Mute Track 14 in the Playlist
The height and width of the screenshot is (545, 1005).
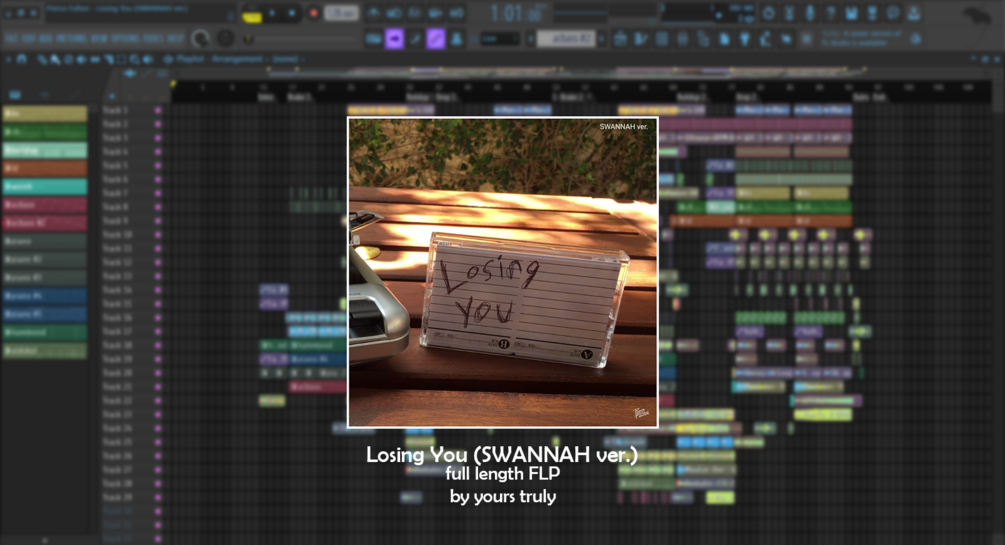point(158,290)
